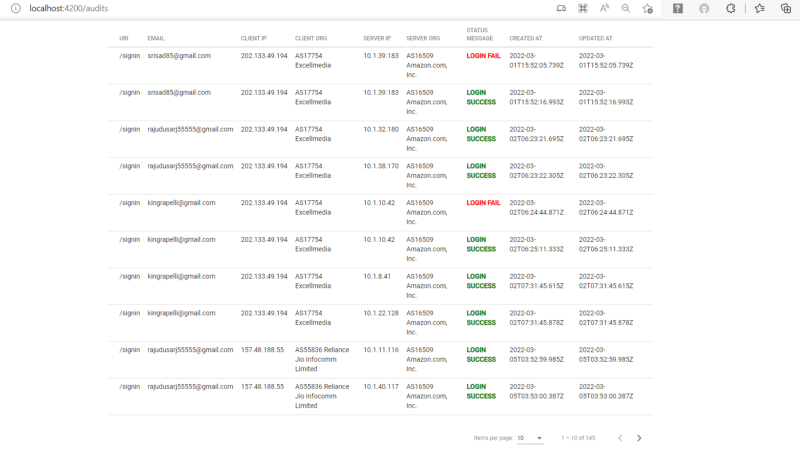Click the UPDATED AT column header

595,38
